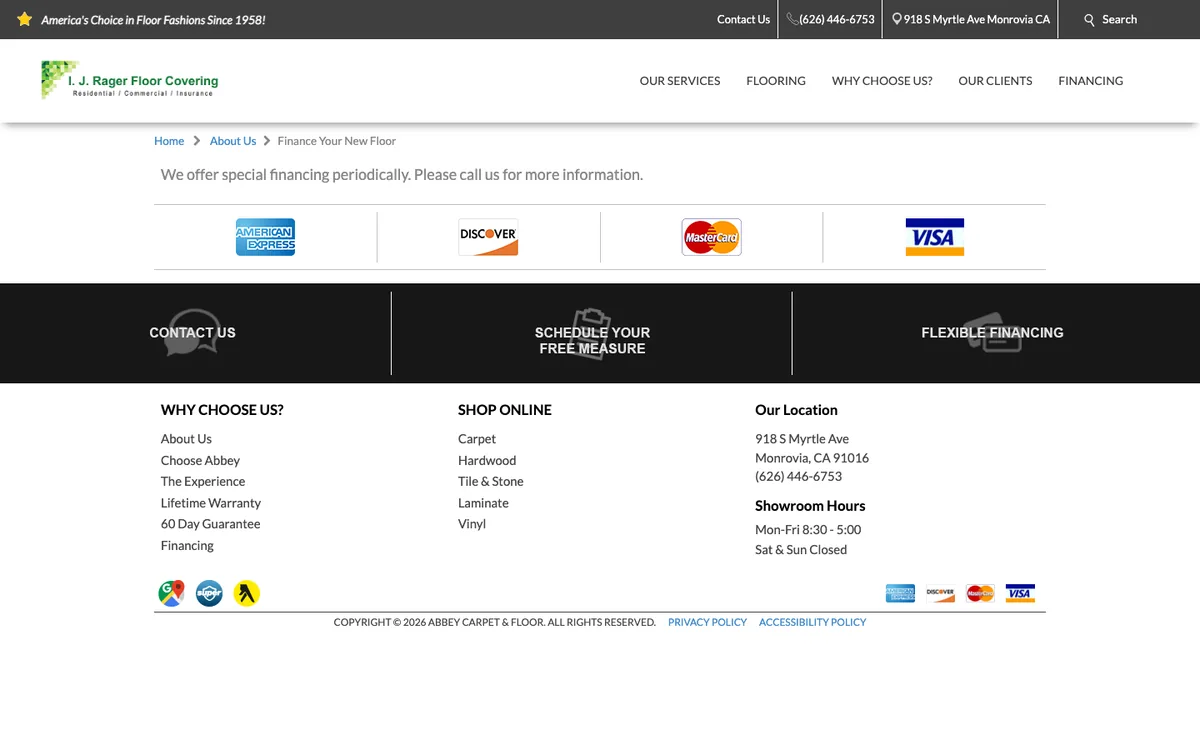Screen dimensions: 1200x750
Task: Click the footer phone number (626) 446-6753
Action: [x=798, y=477]
